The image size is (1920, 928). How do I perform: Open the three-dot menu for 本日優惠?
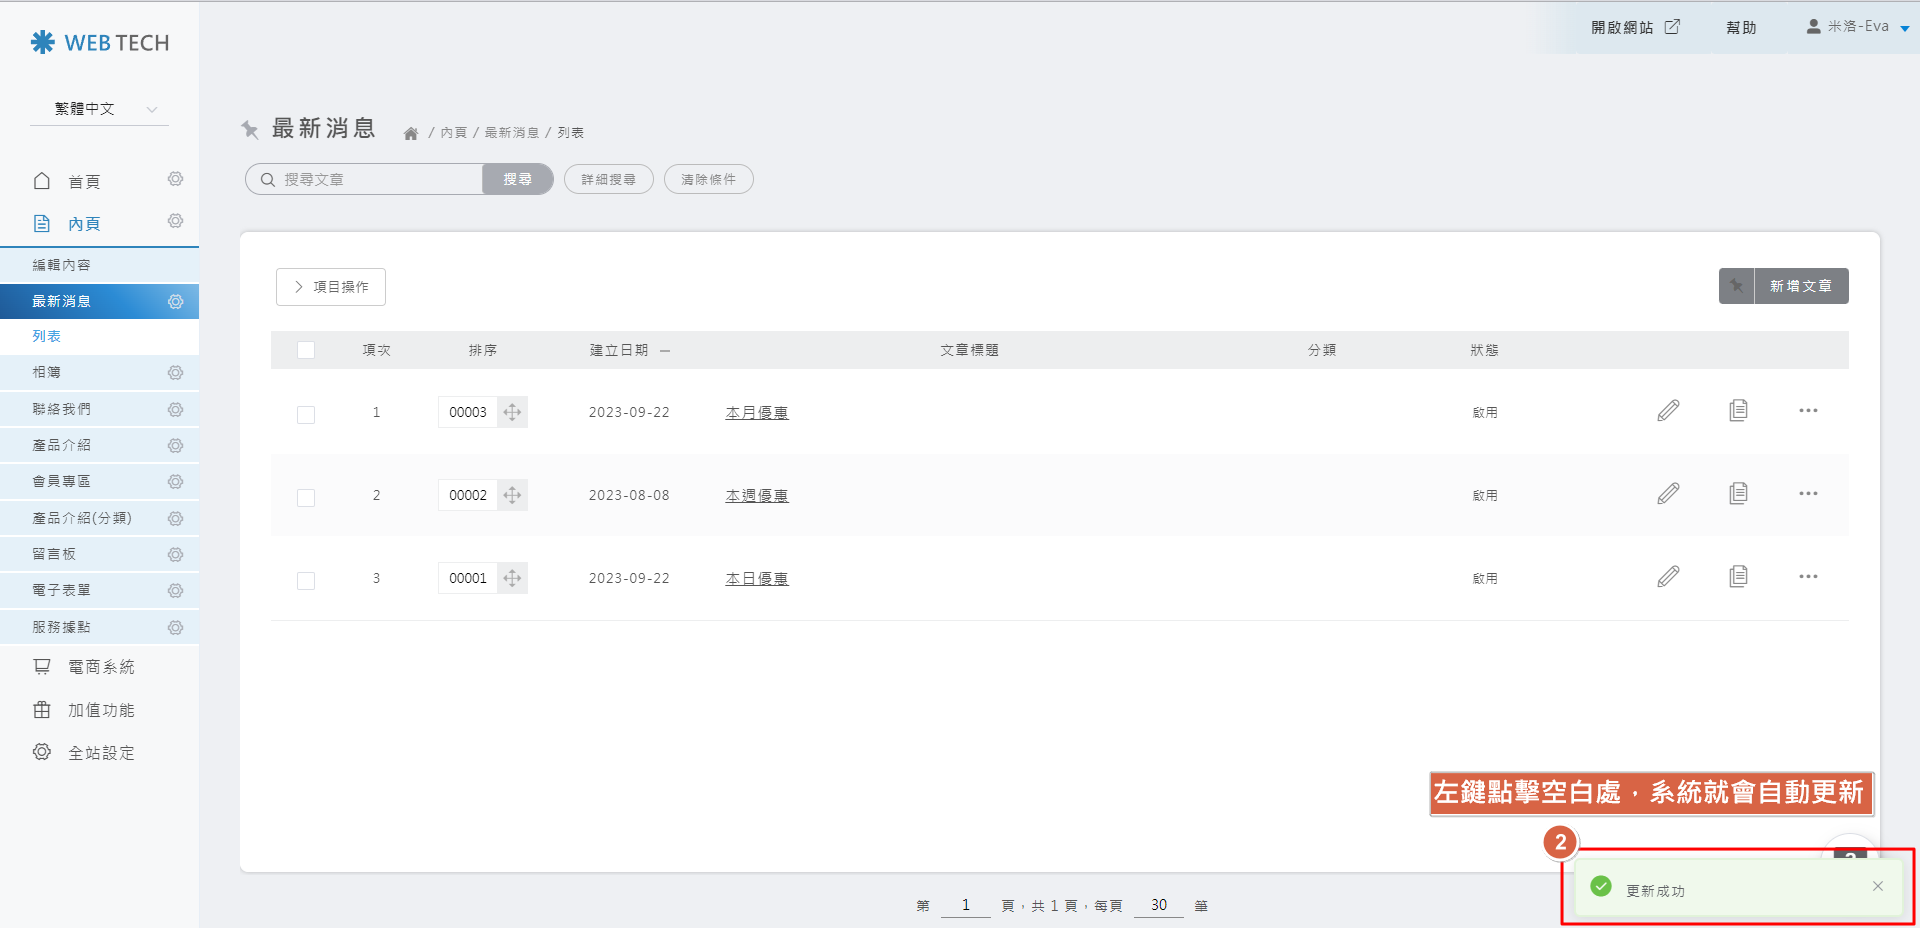pyautogui.click(x=1808, y=577)
